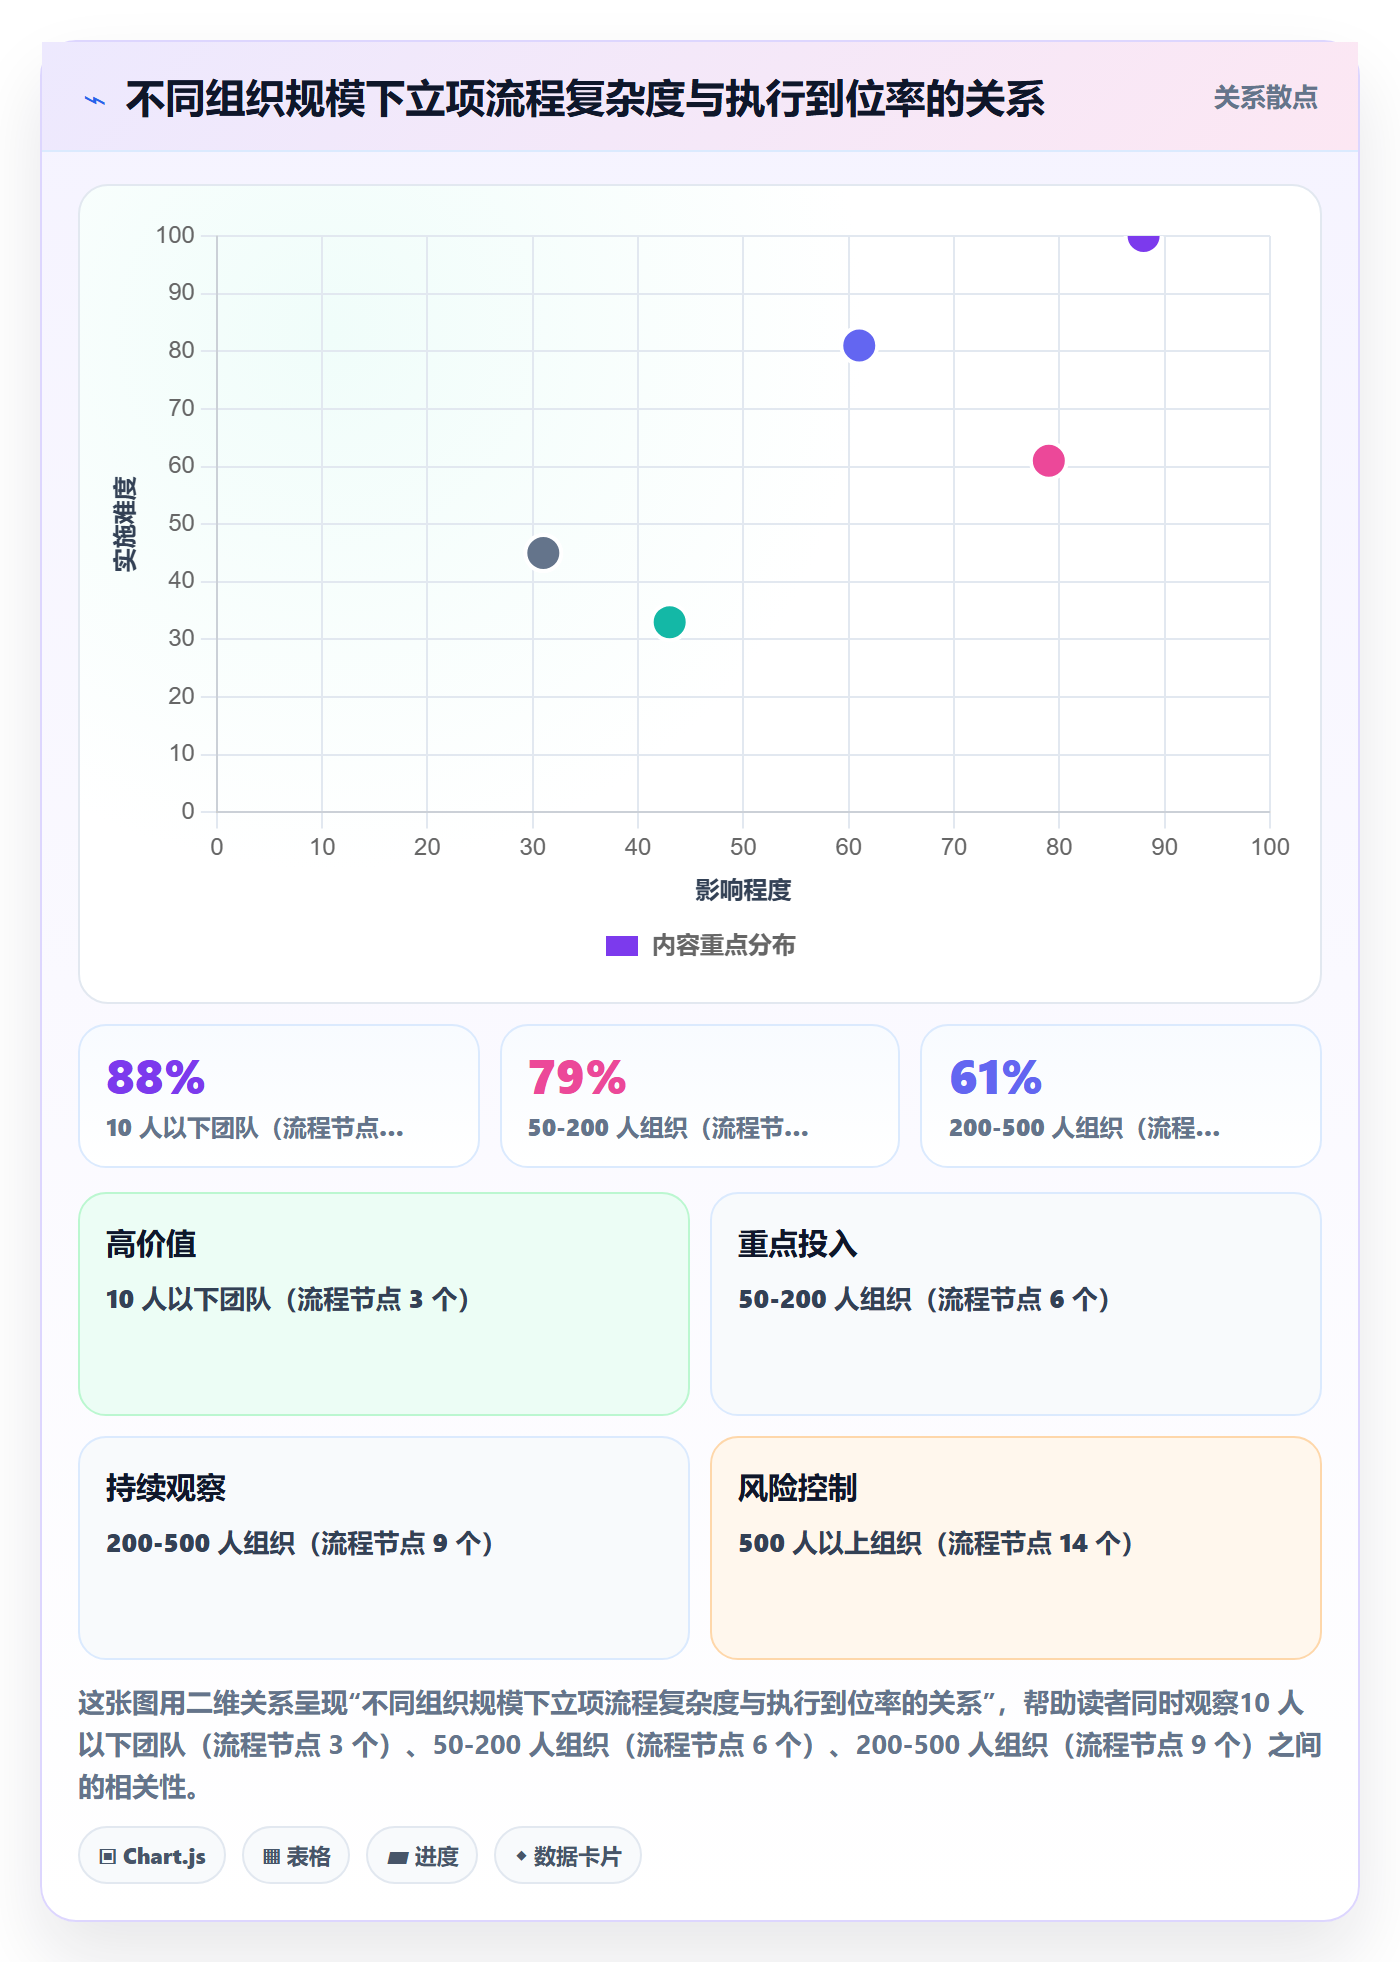Click the x-axis tick label 50

[x=743, y=847]
